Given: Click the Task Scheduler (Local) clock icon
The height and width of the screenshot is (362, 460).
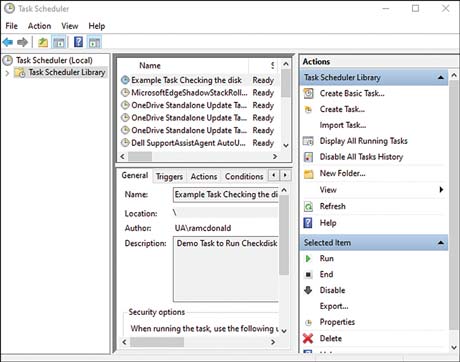Looking at the screenshot, I should pyautogui.click(x=8, y=60).
